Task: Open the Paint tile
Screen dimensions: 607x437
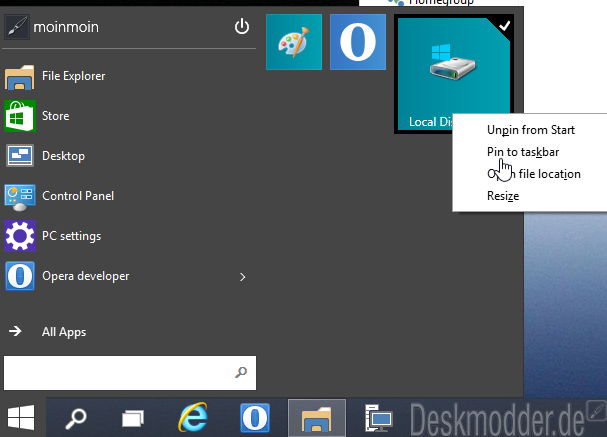Action: click(294, 42)
